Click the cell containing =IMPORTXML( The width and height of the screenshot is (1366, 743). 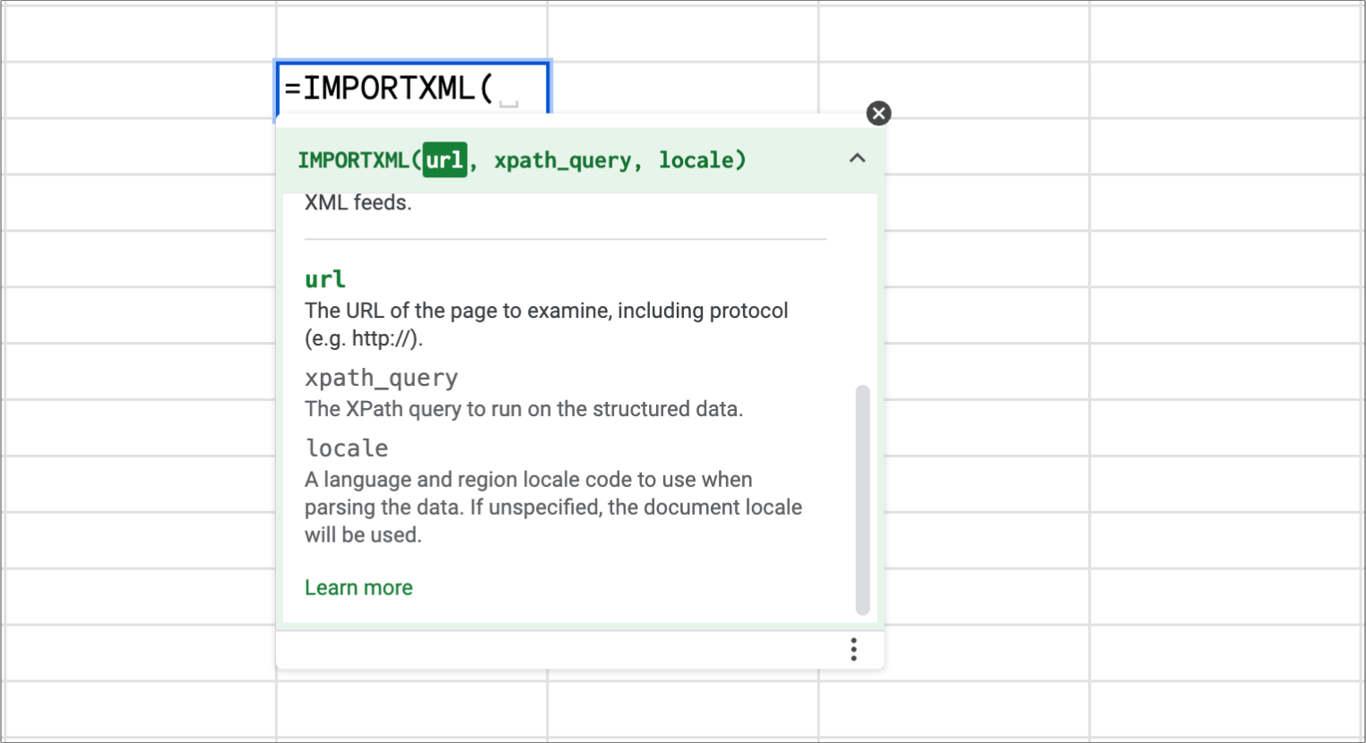point(413,89)
